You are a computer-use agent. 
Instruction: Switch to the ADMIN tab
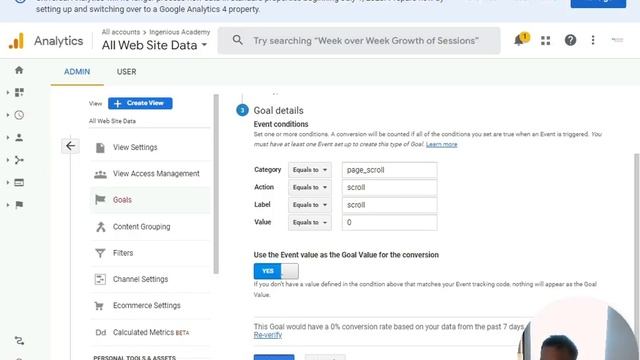[77, 72]
